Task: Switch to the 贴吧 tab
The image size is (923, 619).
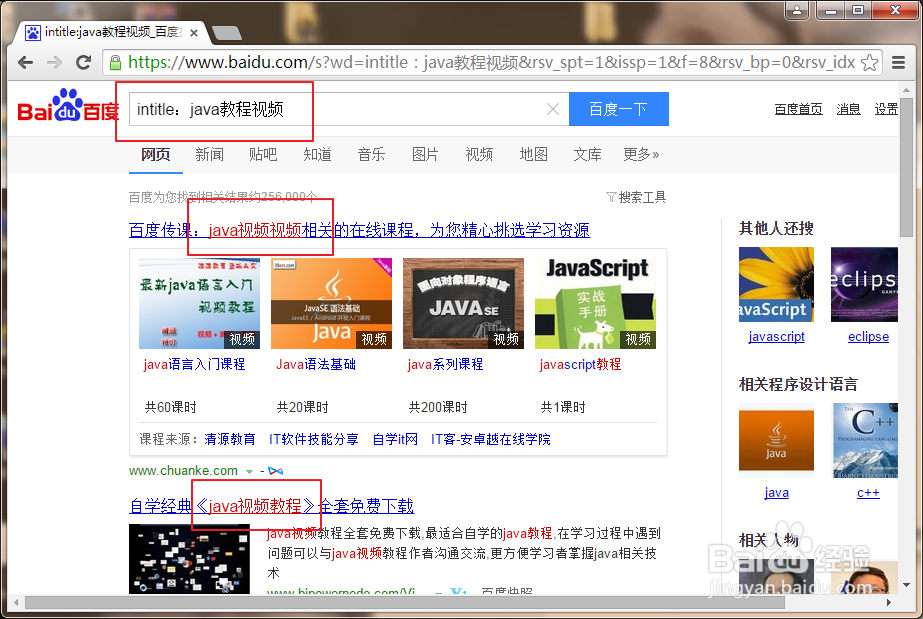Action: (x=263, y=154)
